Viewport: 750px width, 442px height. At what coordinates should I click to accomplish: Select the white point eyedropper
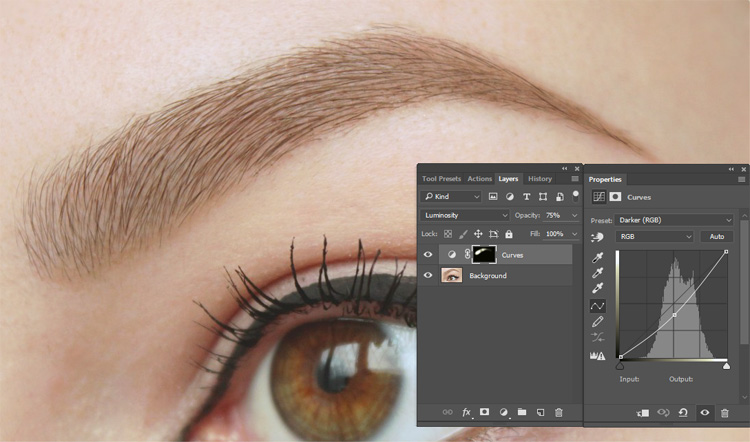597,288
